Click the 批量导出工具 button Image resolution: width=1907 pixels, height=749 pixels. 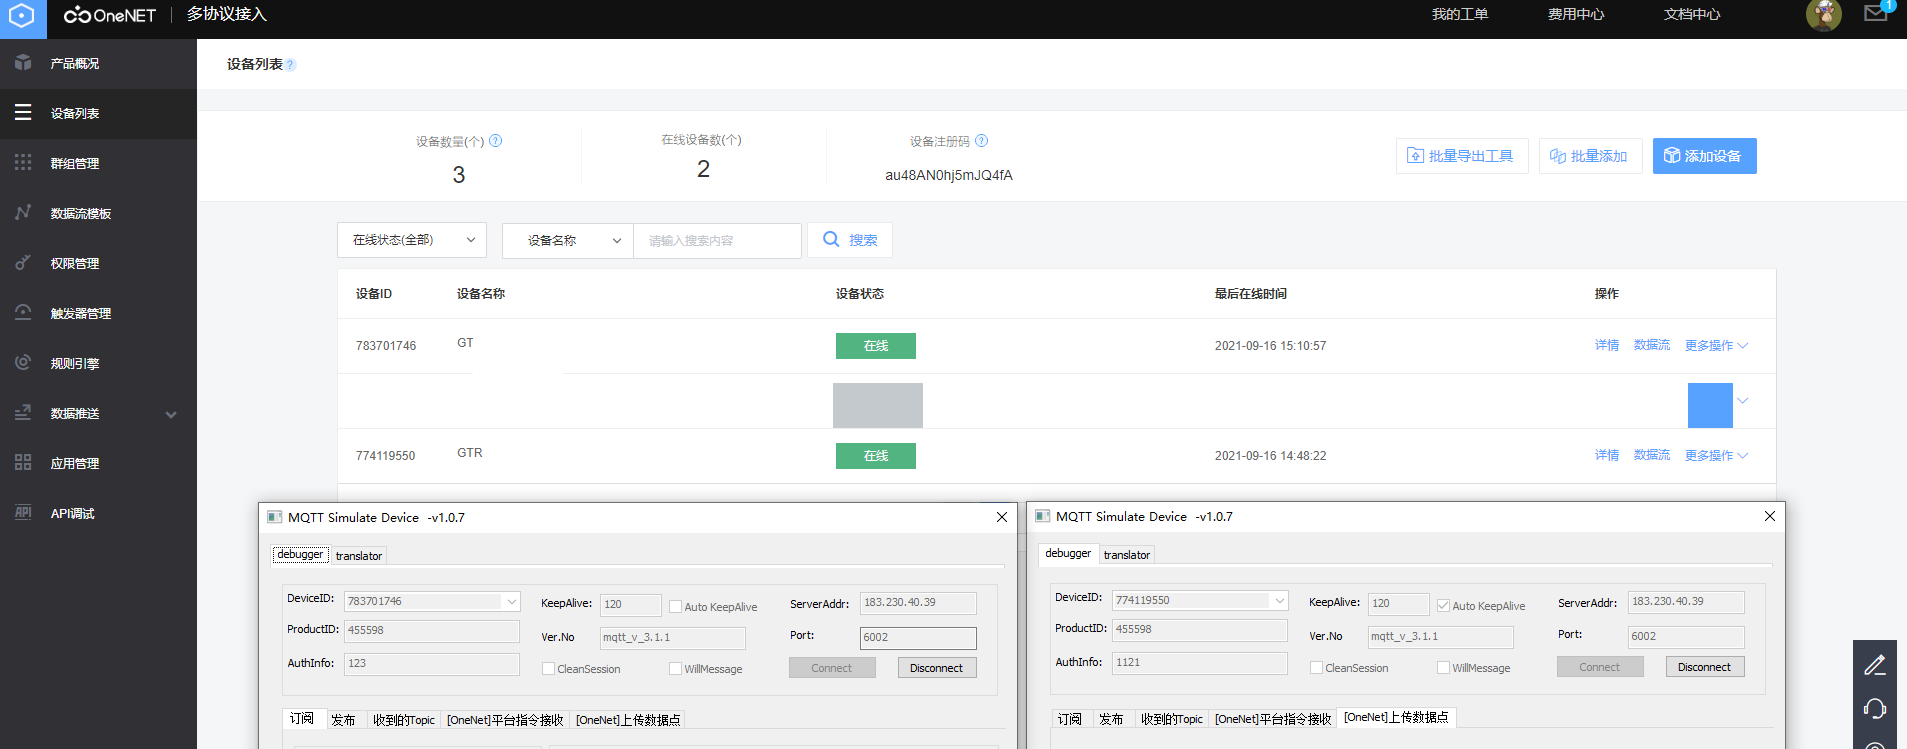pyautogui.click(x=1462, y=156)
